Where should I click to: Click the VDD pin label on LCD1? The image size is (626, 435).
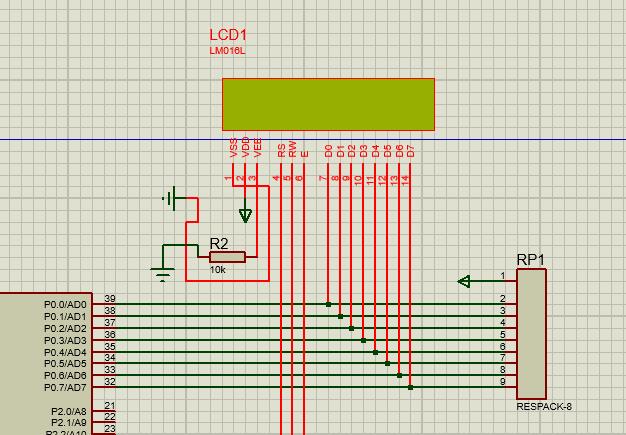tap(246, 147)
